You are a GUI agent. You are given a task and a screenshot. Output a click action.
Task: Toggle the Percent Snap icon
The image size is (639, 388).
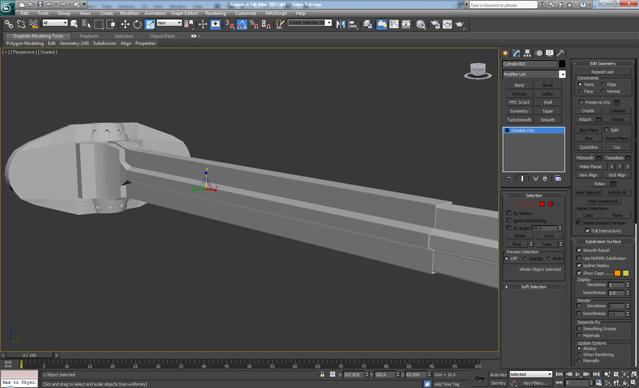coord(254,24)
